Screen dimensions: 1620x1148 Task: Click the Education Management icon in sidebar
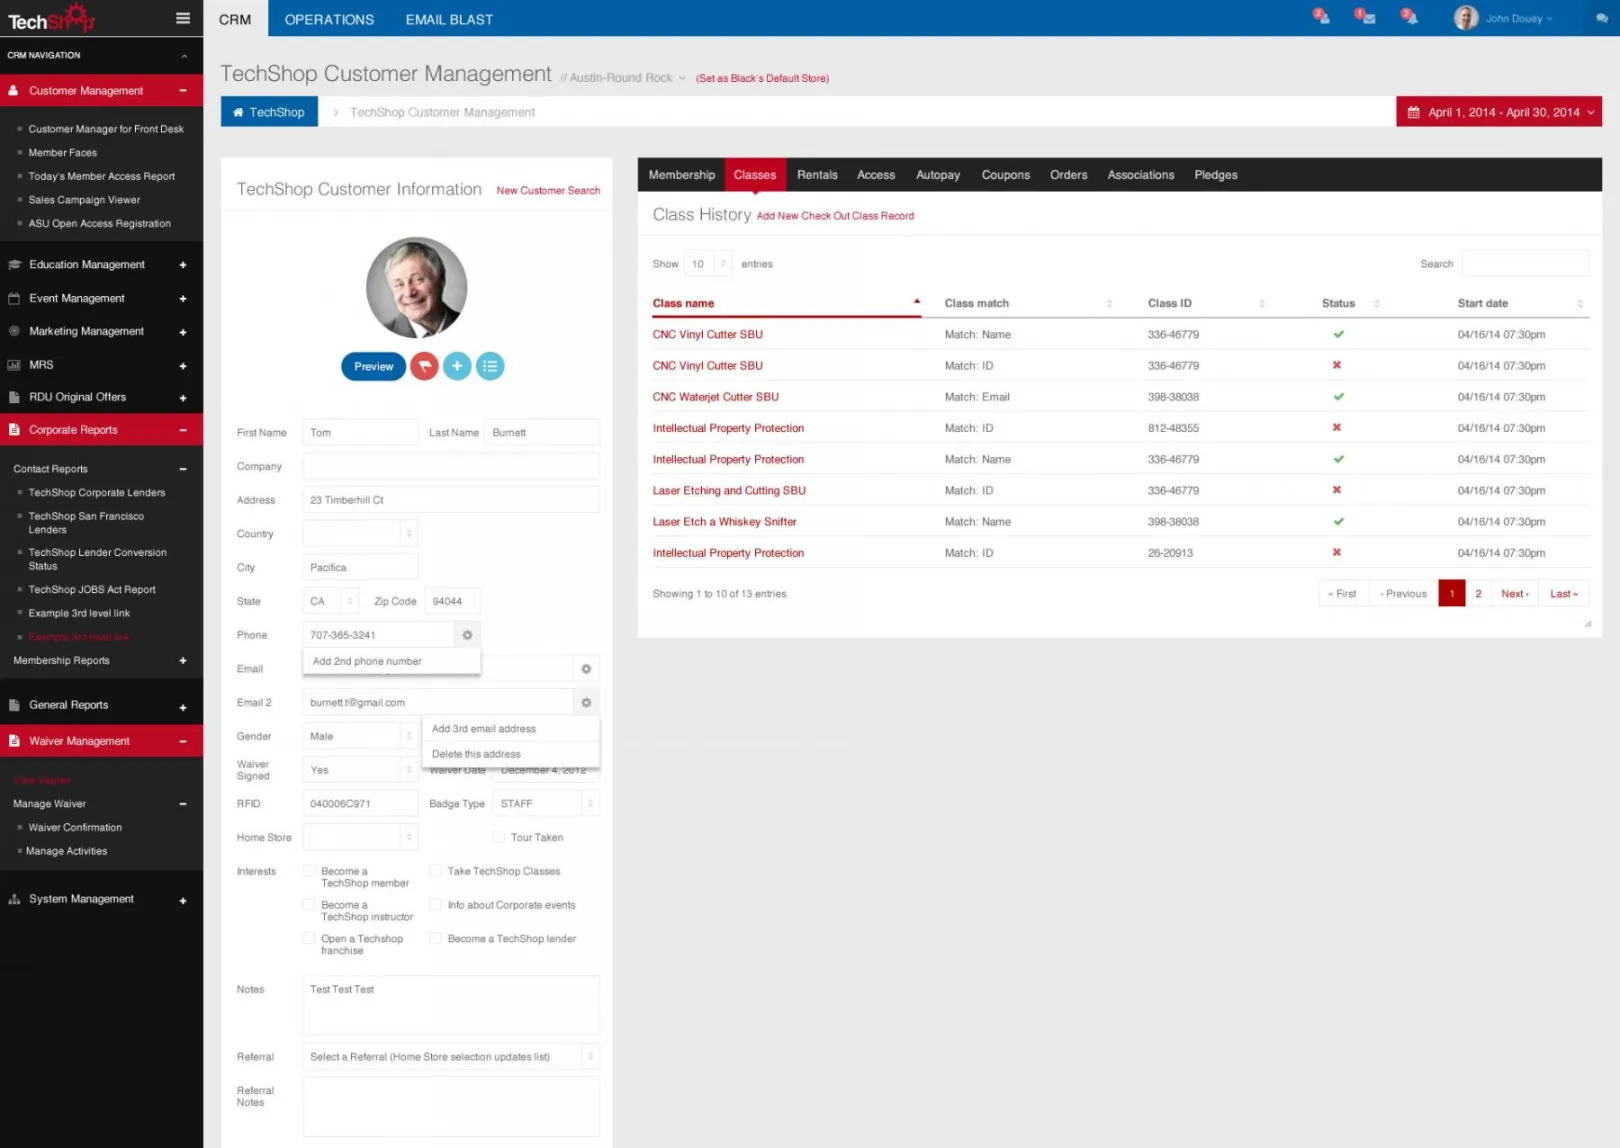[14, 265]
